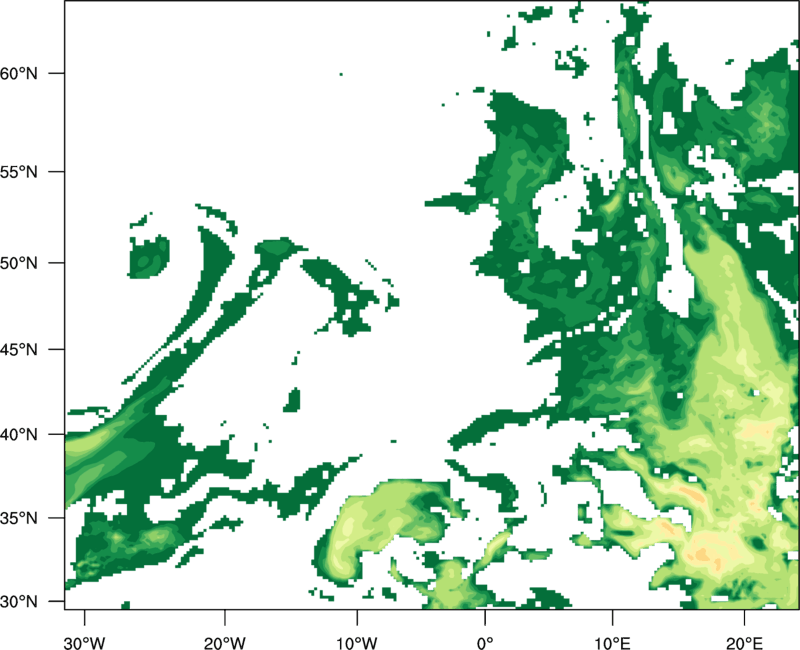
Task: Click the 30°W longitude label
Action: 85,643
